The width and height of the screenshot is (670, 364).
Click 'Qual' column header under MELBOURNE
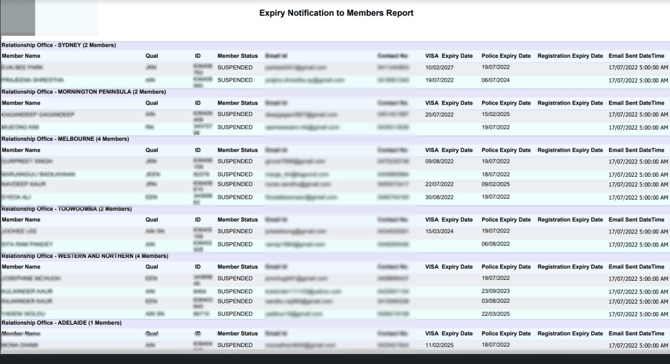click(x=152, y=150)
